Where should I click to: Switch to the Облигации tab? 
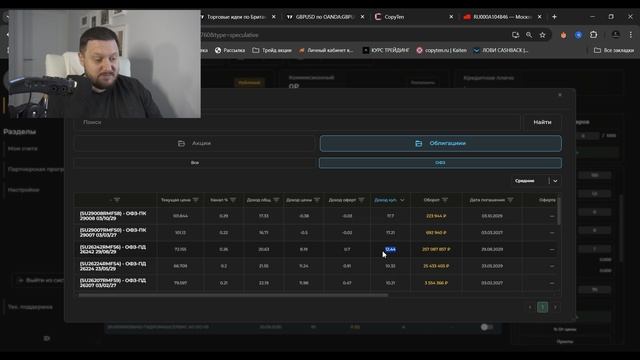440,143
